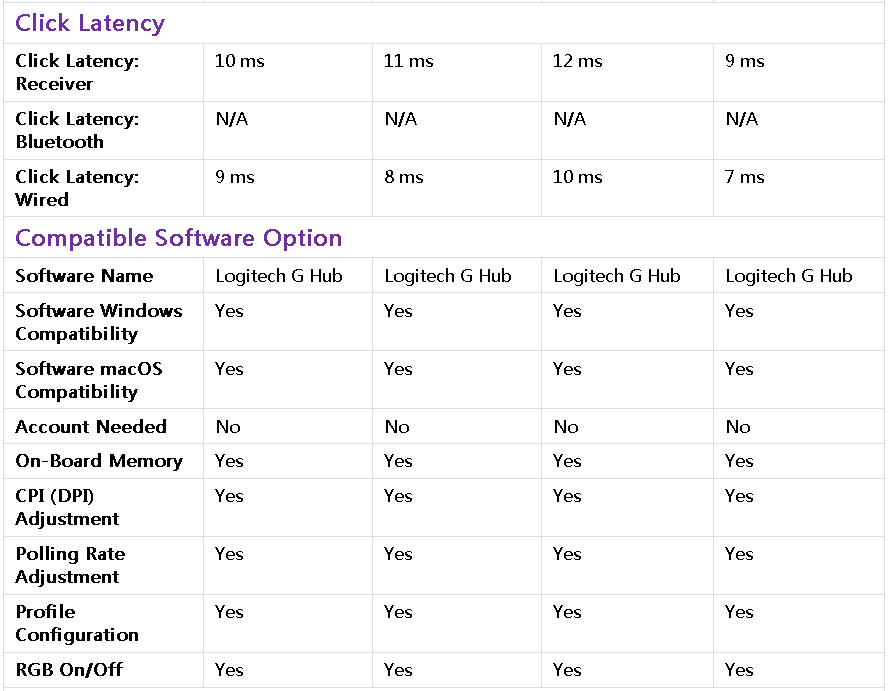The width and height of the screenshot is (888, 691).
Task: Click the 7 ms wired latency cell
Action: (x=745, y=177)
